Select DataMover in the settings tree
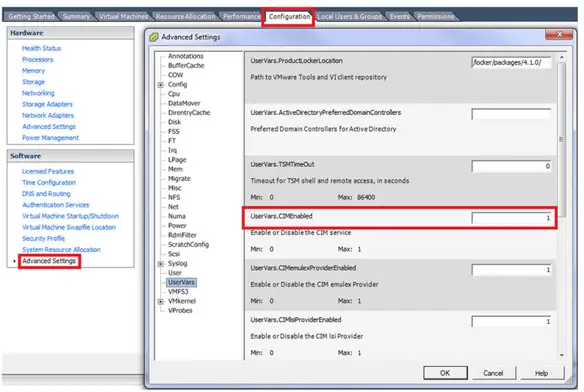584x392 pixels. point(184,103)
